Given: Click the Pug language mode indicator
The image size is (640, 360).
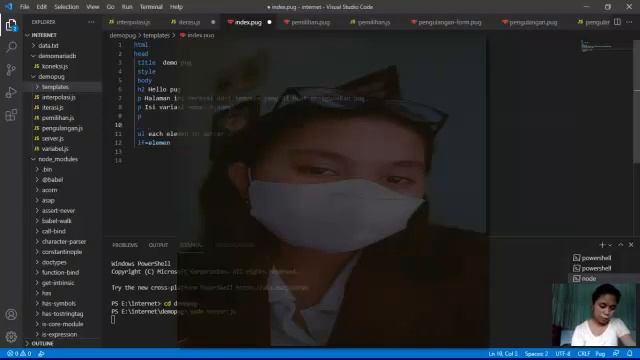Looking at the screenshot, I should [600, 354].
